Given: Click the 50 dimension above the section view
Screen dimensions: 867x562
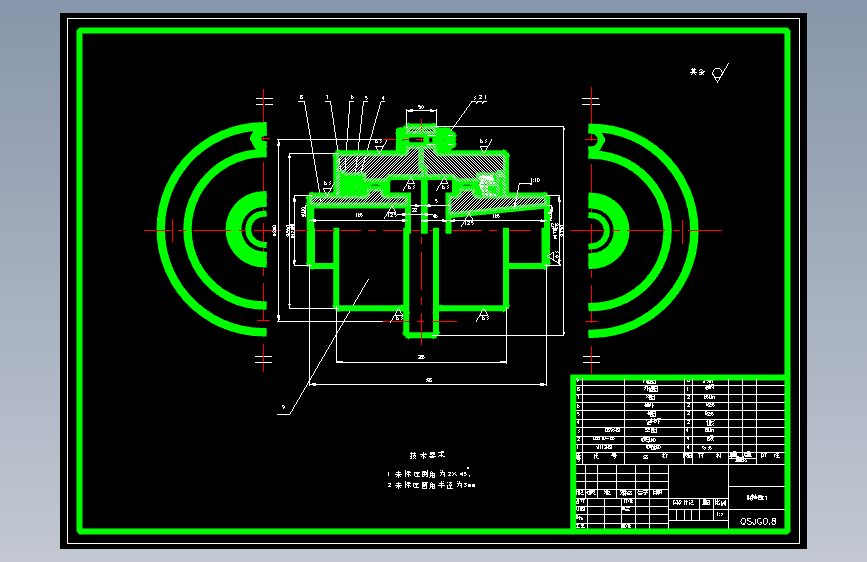Looking at the screenshot, I should tap(421, 107).
